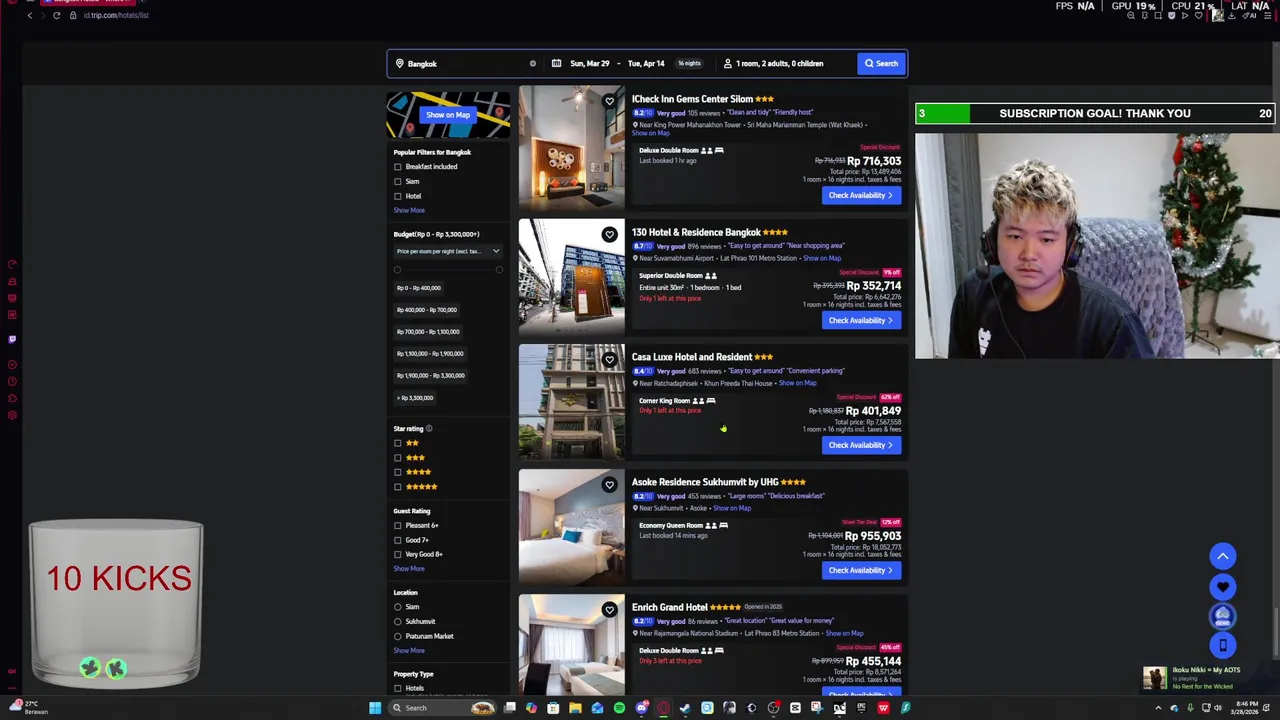Open Epic Games launcher from taskbar
Viewport: 1280px width, 720px height.
(x=861, y=708)
